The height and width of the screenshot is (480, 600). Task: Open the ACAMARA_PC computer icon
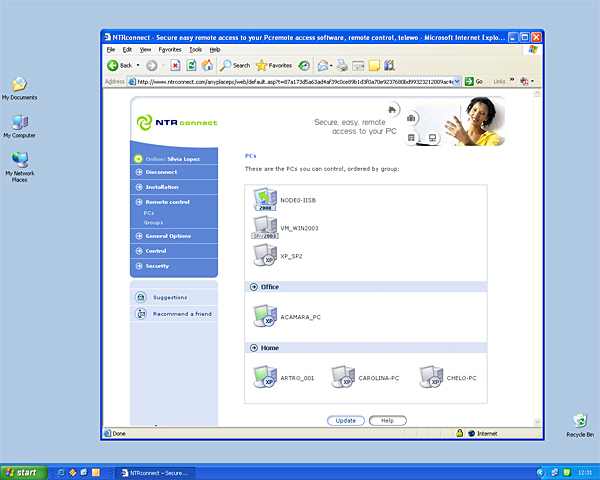tap(265, 316)
